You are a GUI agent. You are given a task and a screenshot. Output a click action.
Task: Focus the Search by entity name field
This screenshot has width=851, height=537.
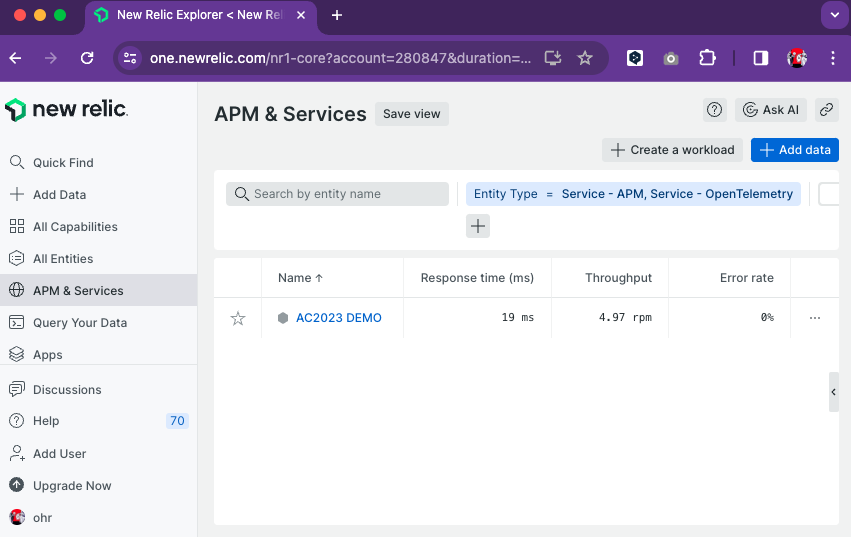coord(337,194)
